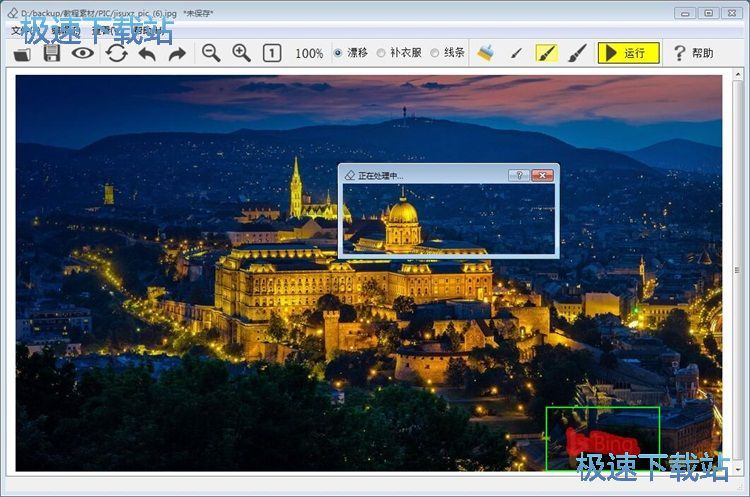Zoom out with minus magnifier
Screen dimensions: 750x497
coord(211,53)
